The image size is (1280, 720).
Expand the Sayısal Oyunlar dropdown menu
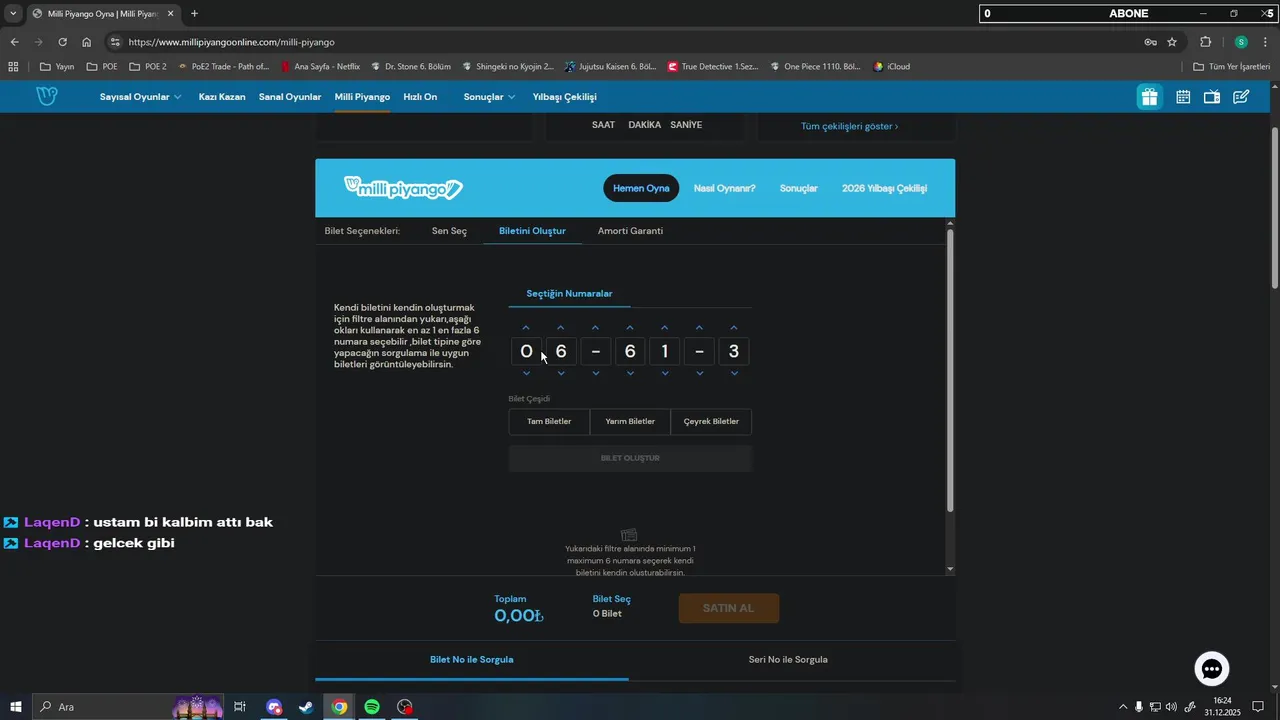pos(140,97)
